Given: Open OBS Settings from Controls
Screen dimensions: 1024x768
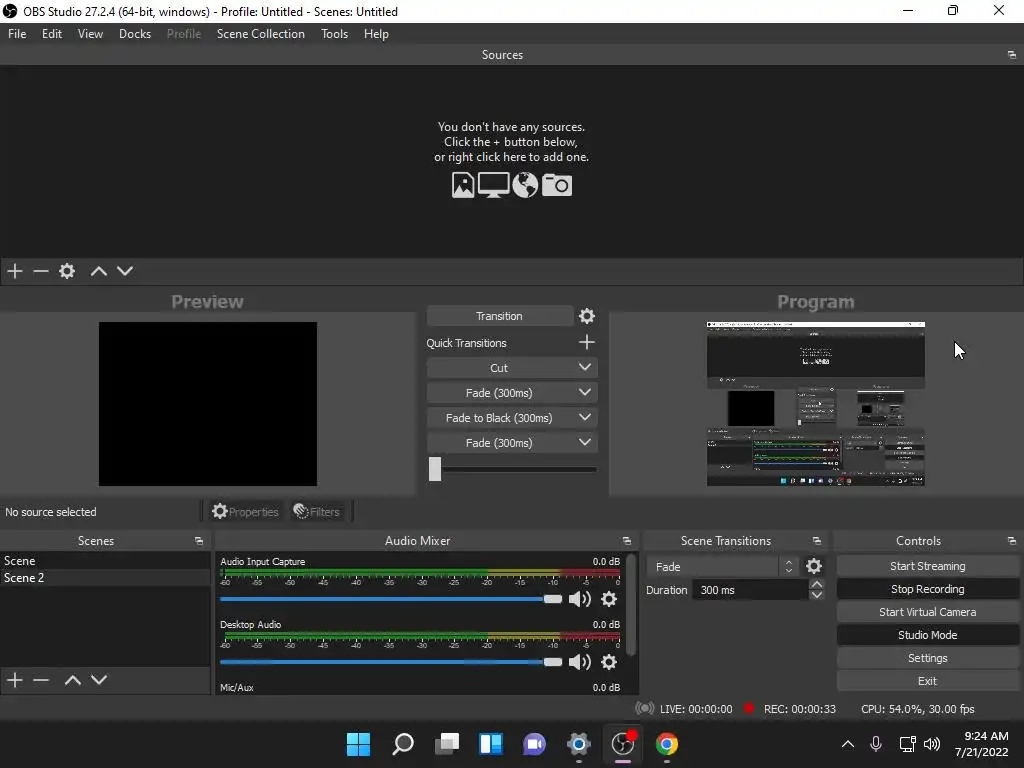Looking at the screenshot, I should click(x=927, y=658).
